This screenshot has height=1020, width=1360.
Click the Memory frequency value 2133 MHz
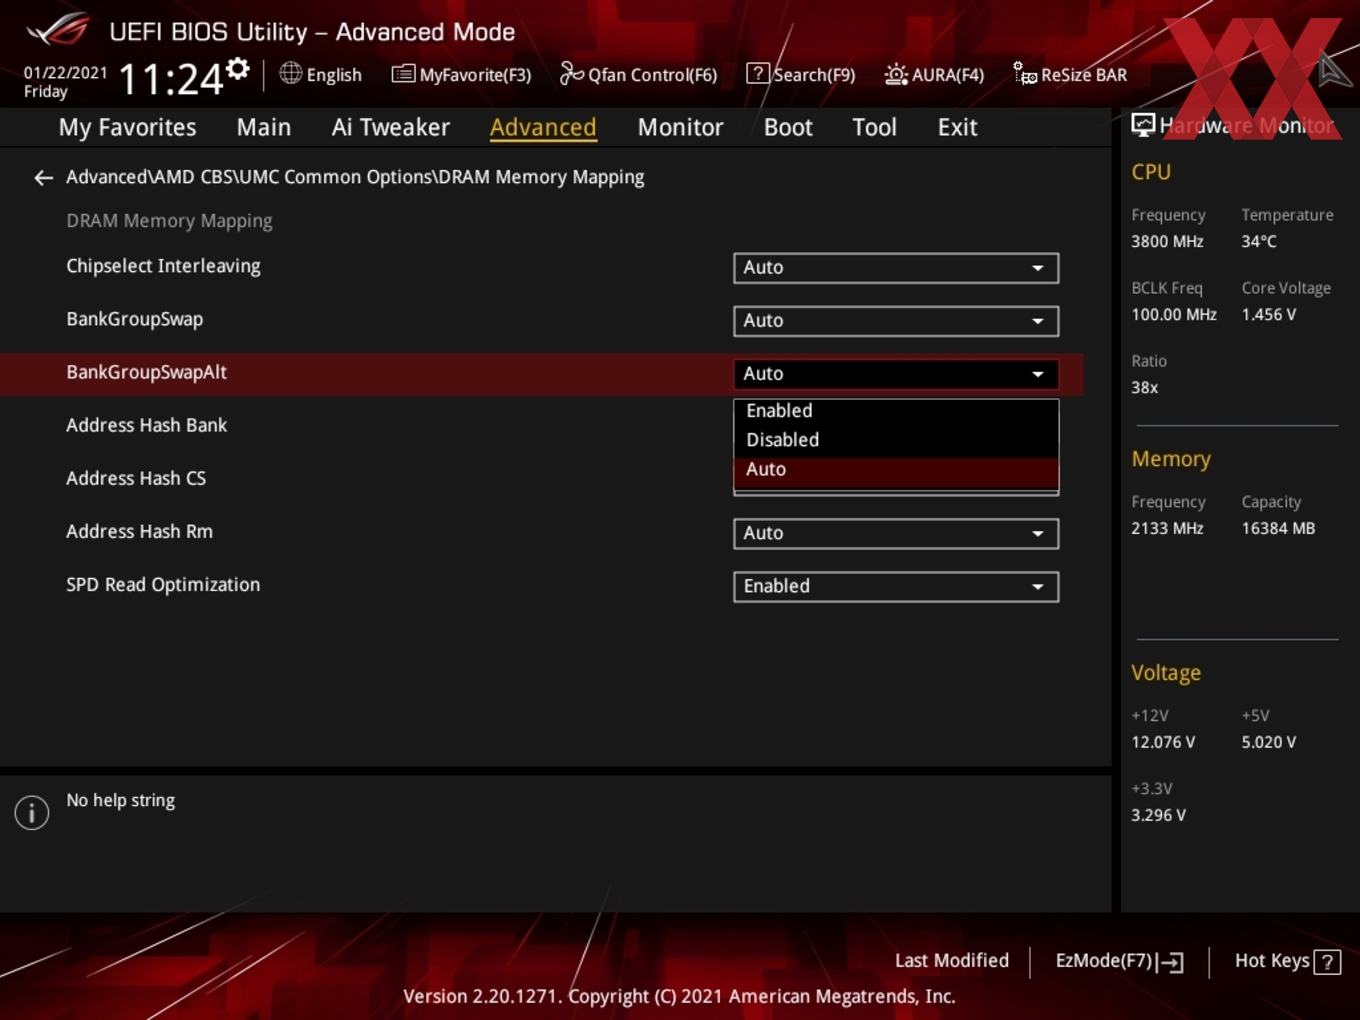point(1167,528)
